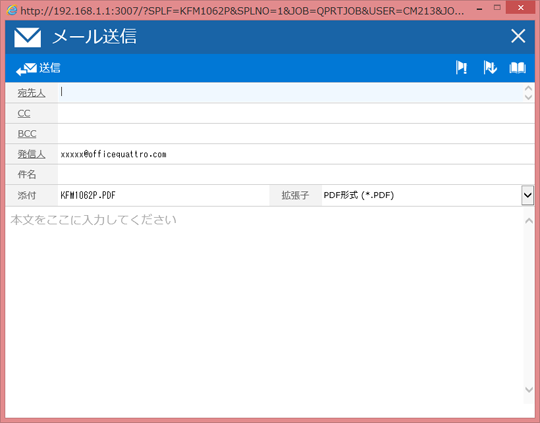This screenshot has width=540, height=423.
Task: Open the CC address link
Action: coord(24,113)
